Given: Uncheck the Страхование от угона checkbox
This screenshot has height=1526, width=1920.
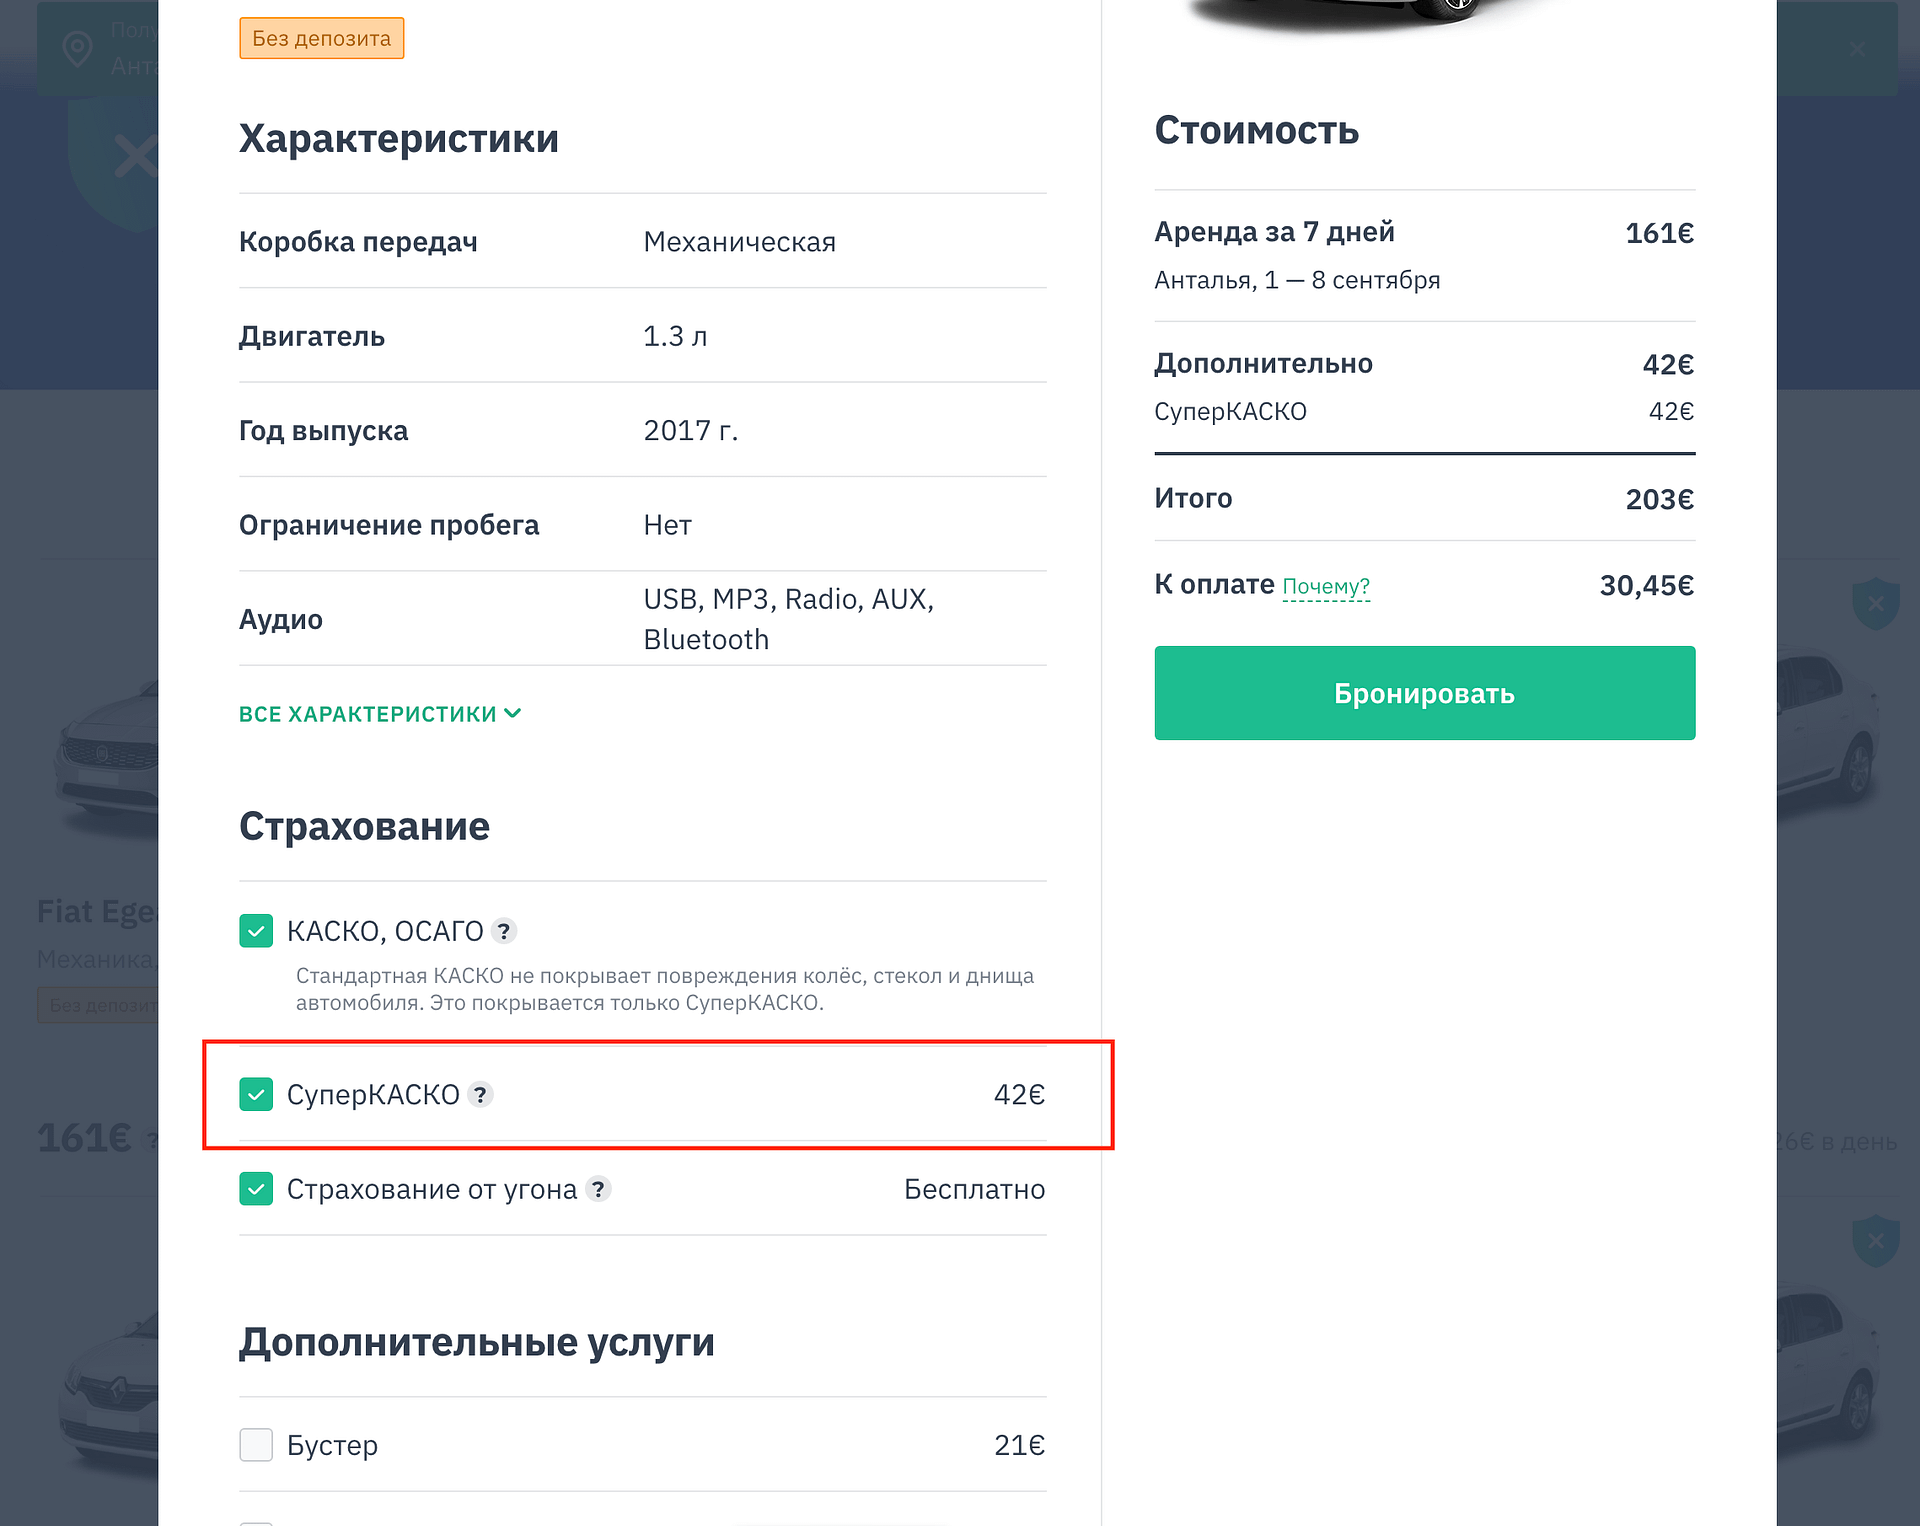Looking at the screenshot, I should point(256,1189).
